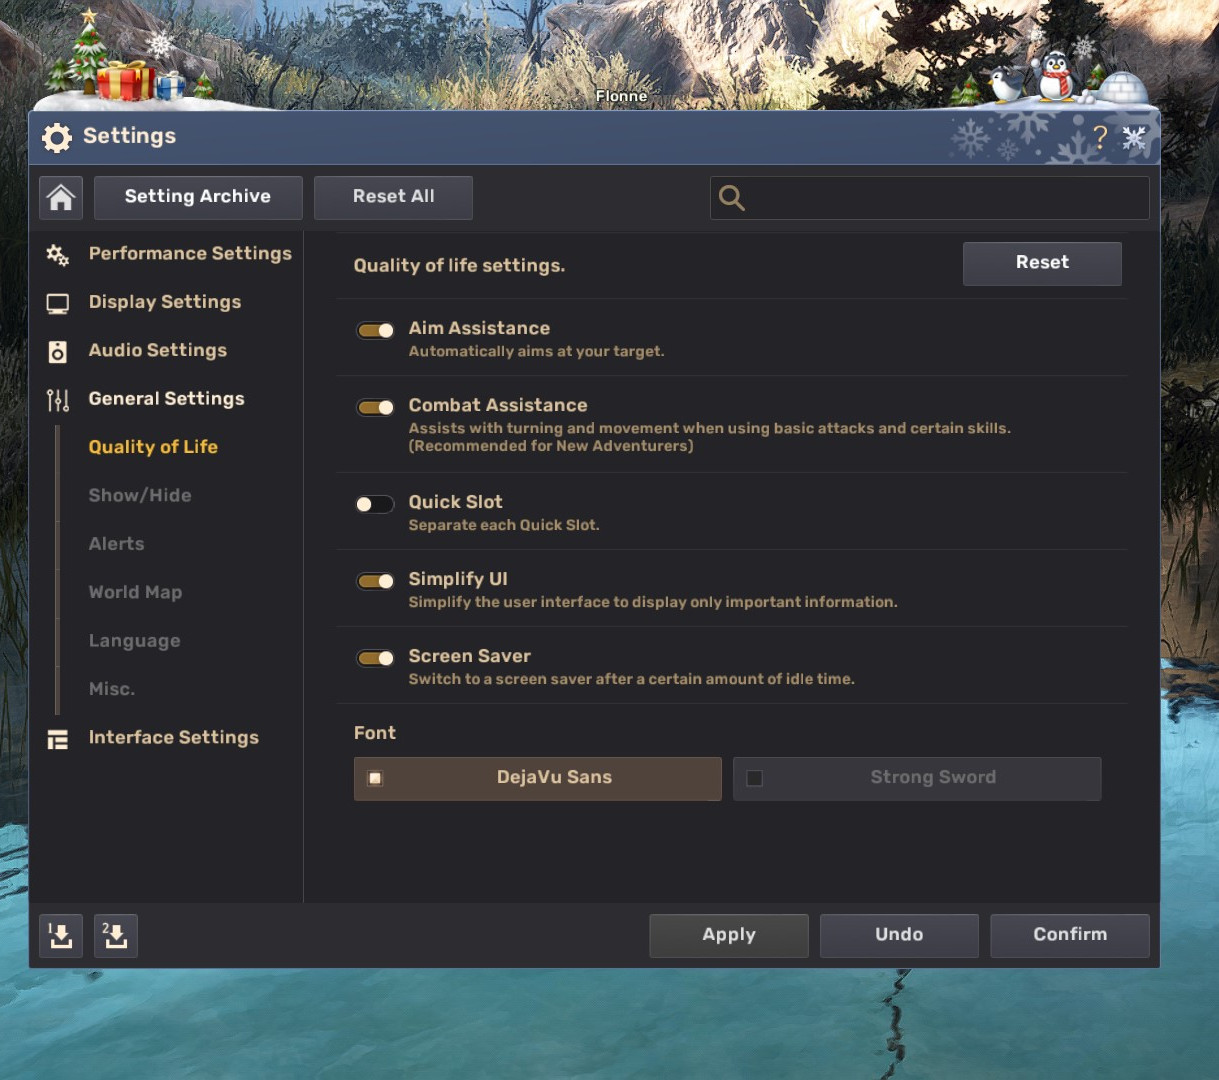Click Reset for quality of life settings

(1042, 263)
